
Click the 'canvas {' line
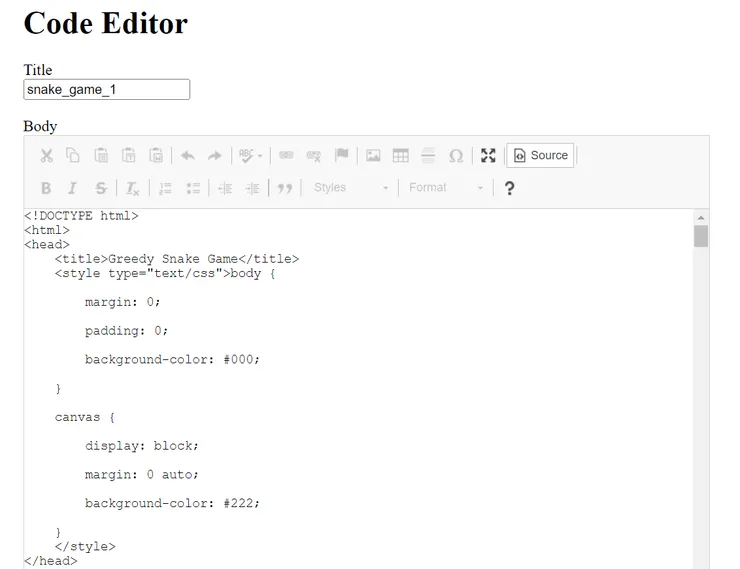click(x=84, y=417)
